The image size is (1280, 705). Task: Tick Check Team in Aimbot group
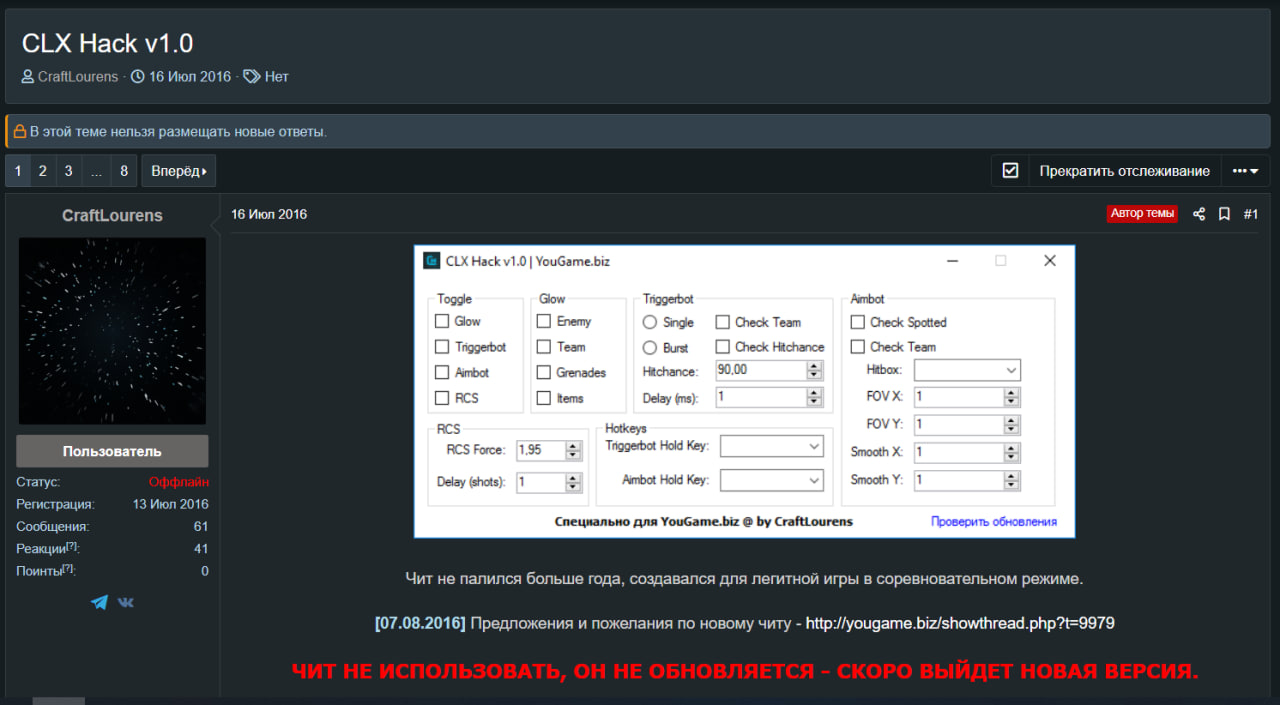858,347
